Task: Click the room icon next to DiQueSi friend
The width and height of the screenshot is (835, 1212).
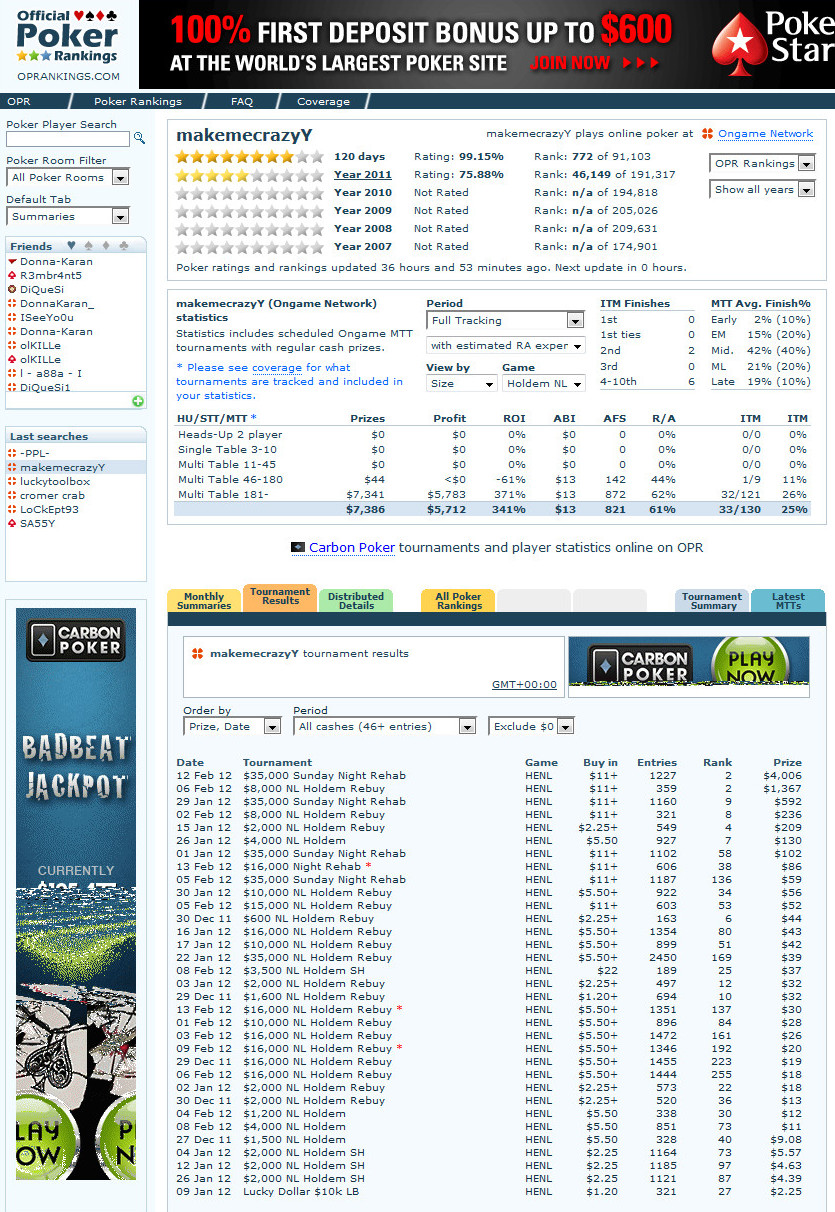Action: [12, 289]
